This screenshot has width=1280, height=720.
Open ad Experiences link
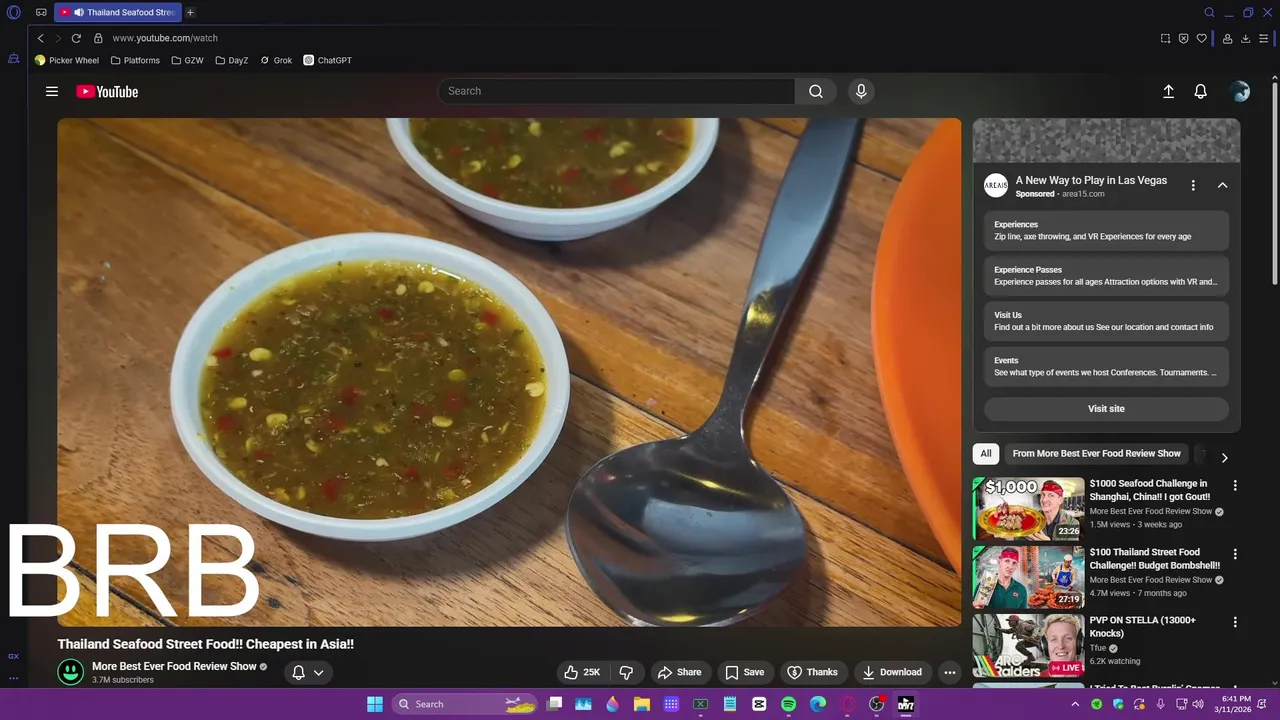[x=1106, y=231]
